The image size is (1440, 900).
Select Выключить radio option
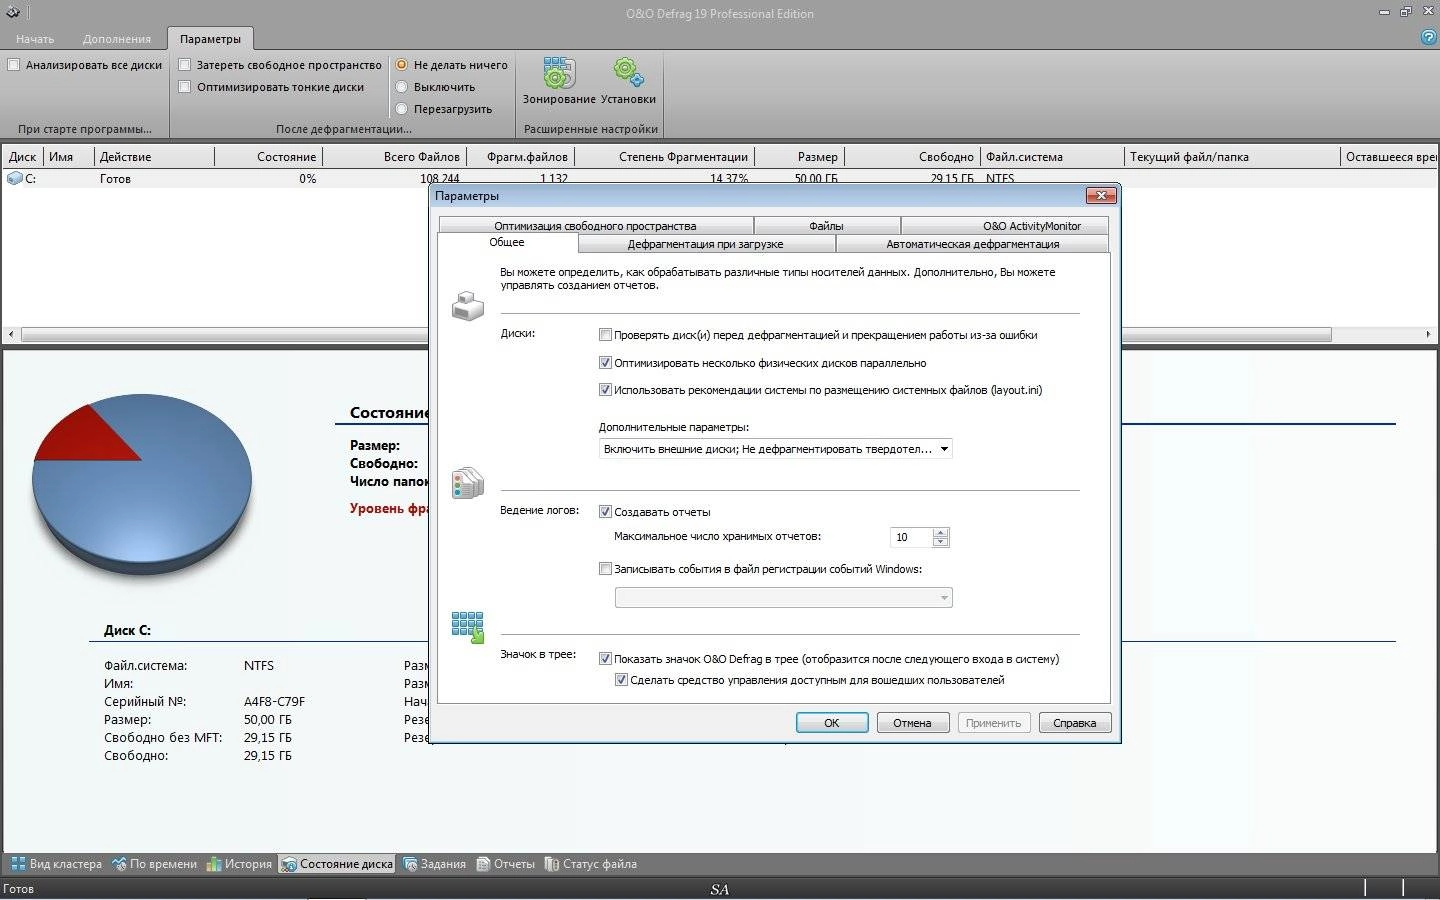click(402, 87)
